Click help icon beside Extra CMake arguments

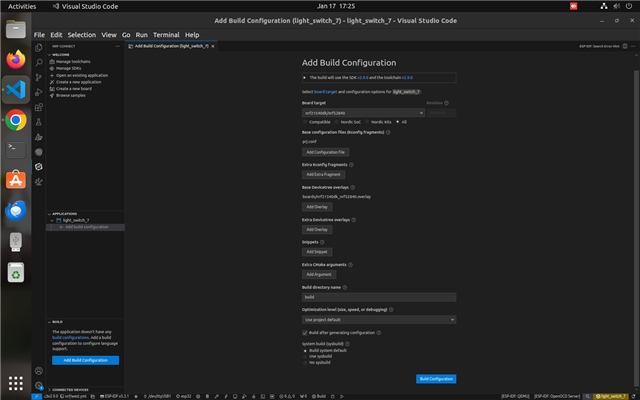[x=350, y=264]
